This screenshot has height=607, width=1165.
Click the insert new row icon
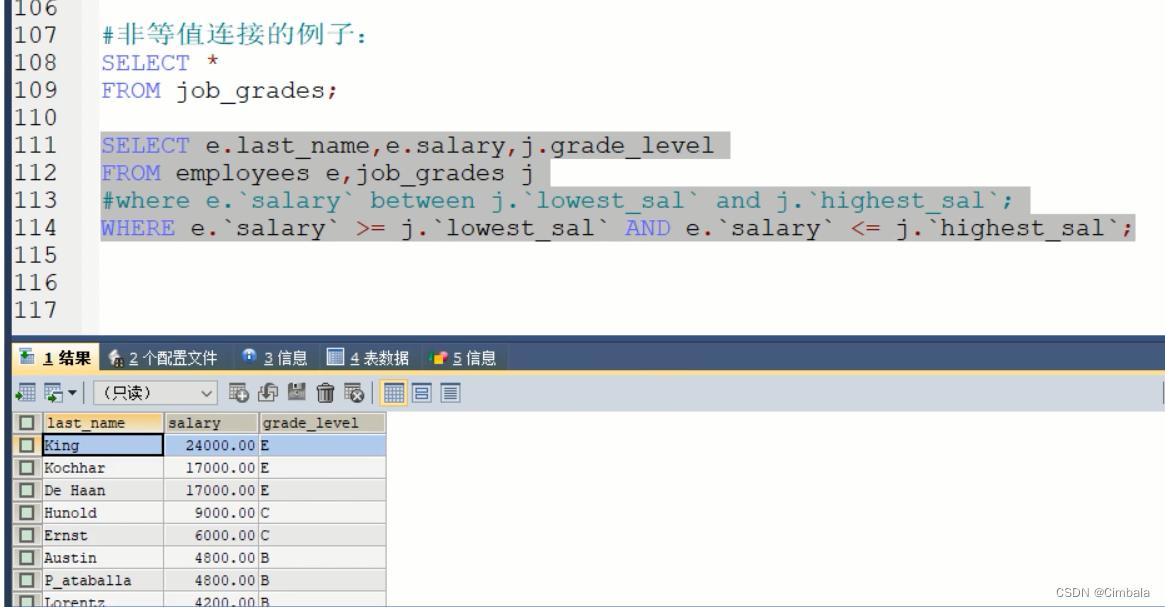[x=238, y=392]
